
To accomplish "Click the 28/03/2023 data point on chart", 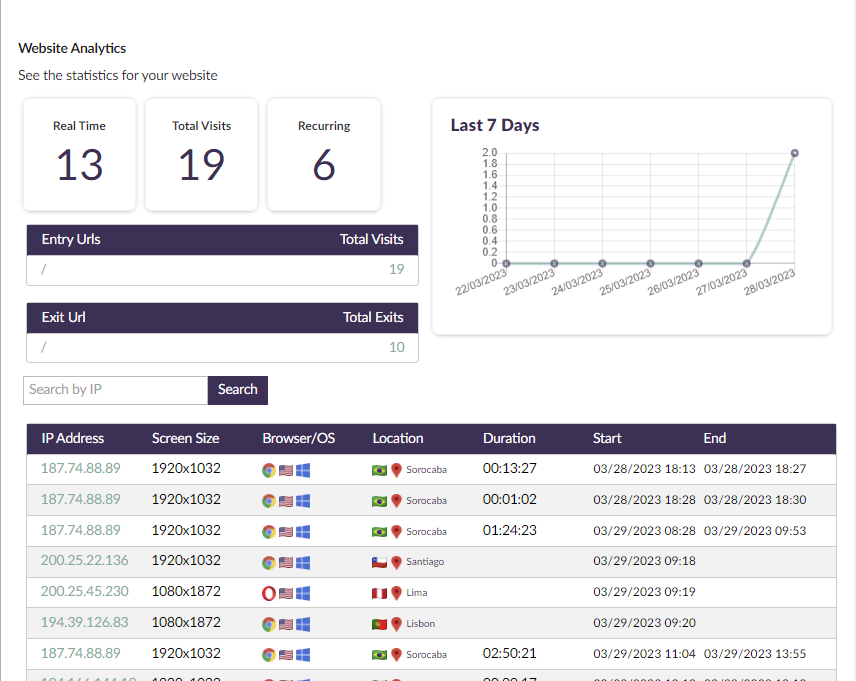I will point(794,153).
